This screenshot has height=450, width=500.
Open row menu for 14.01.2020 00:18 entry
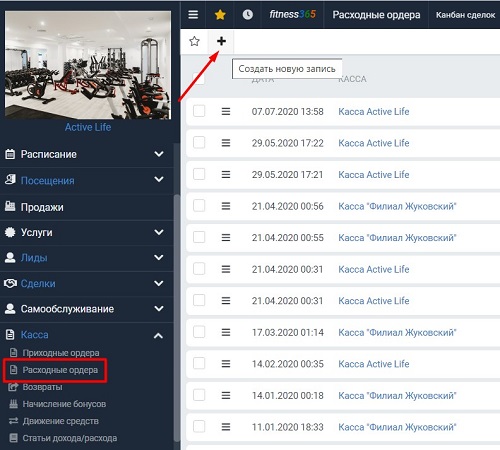226,395
